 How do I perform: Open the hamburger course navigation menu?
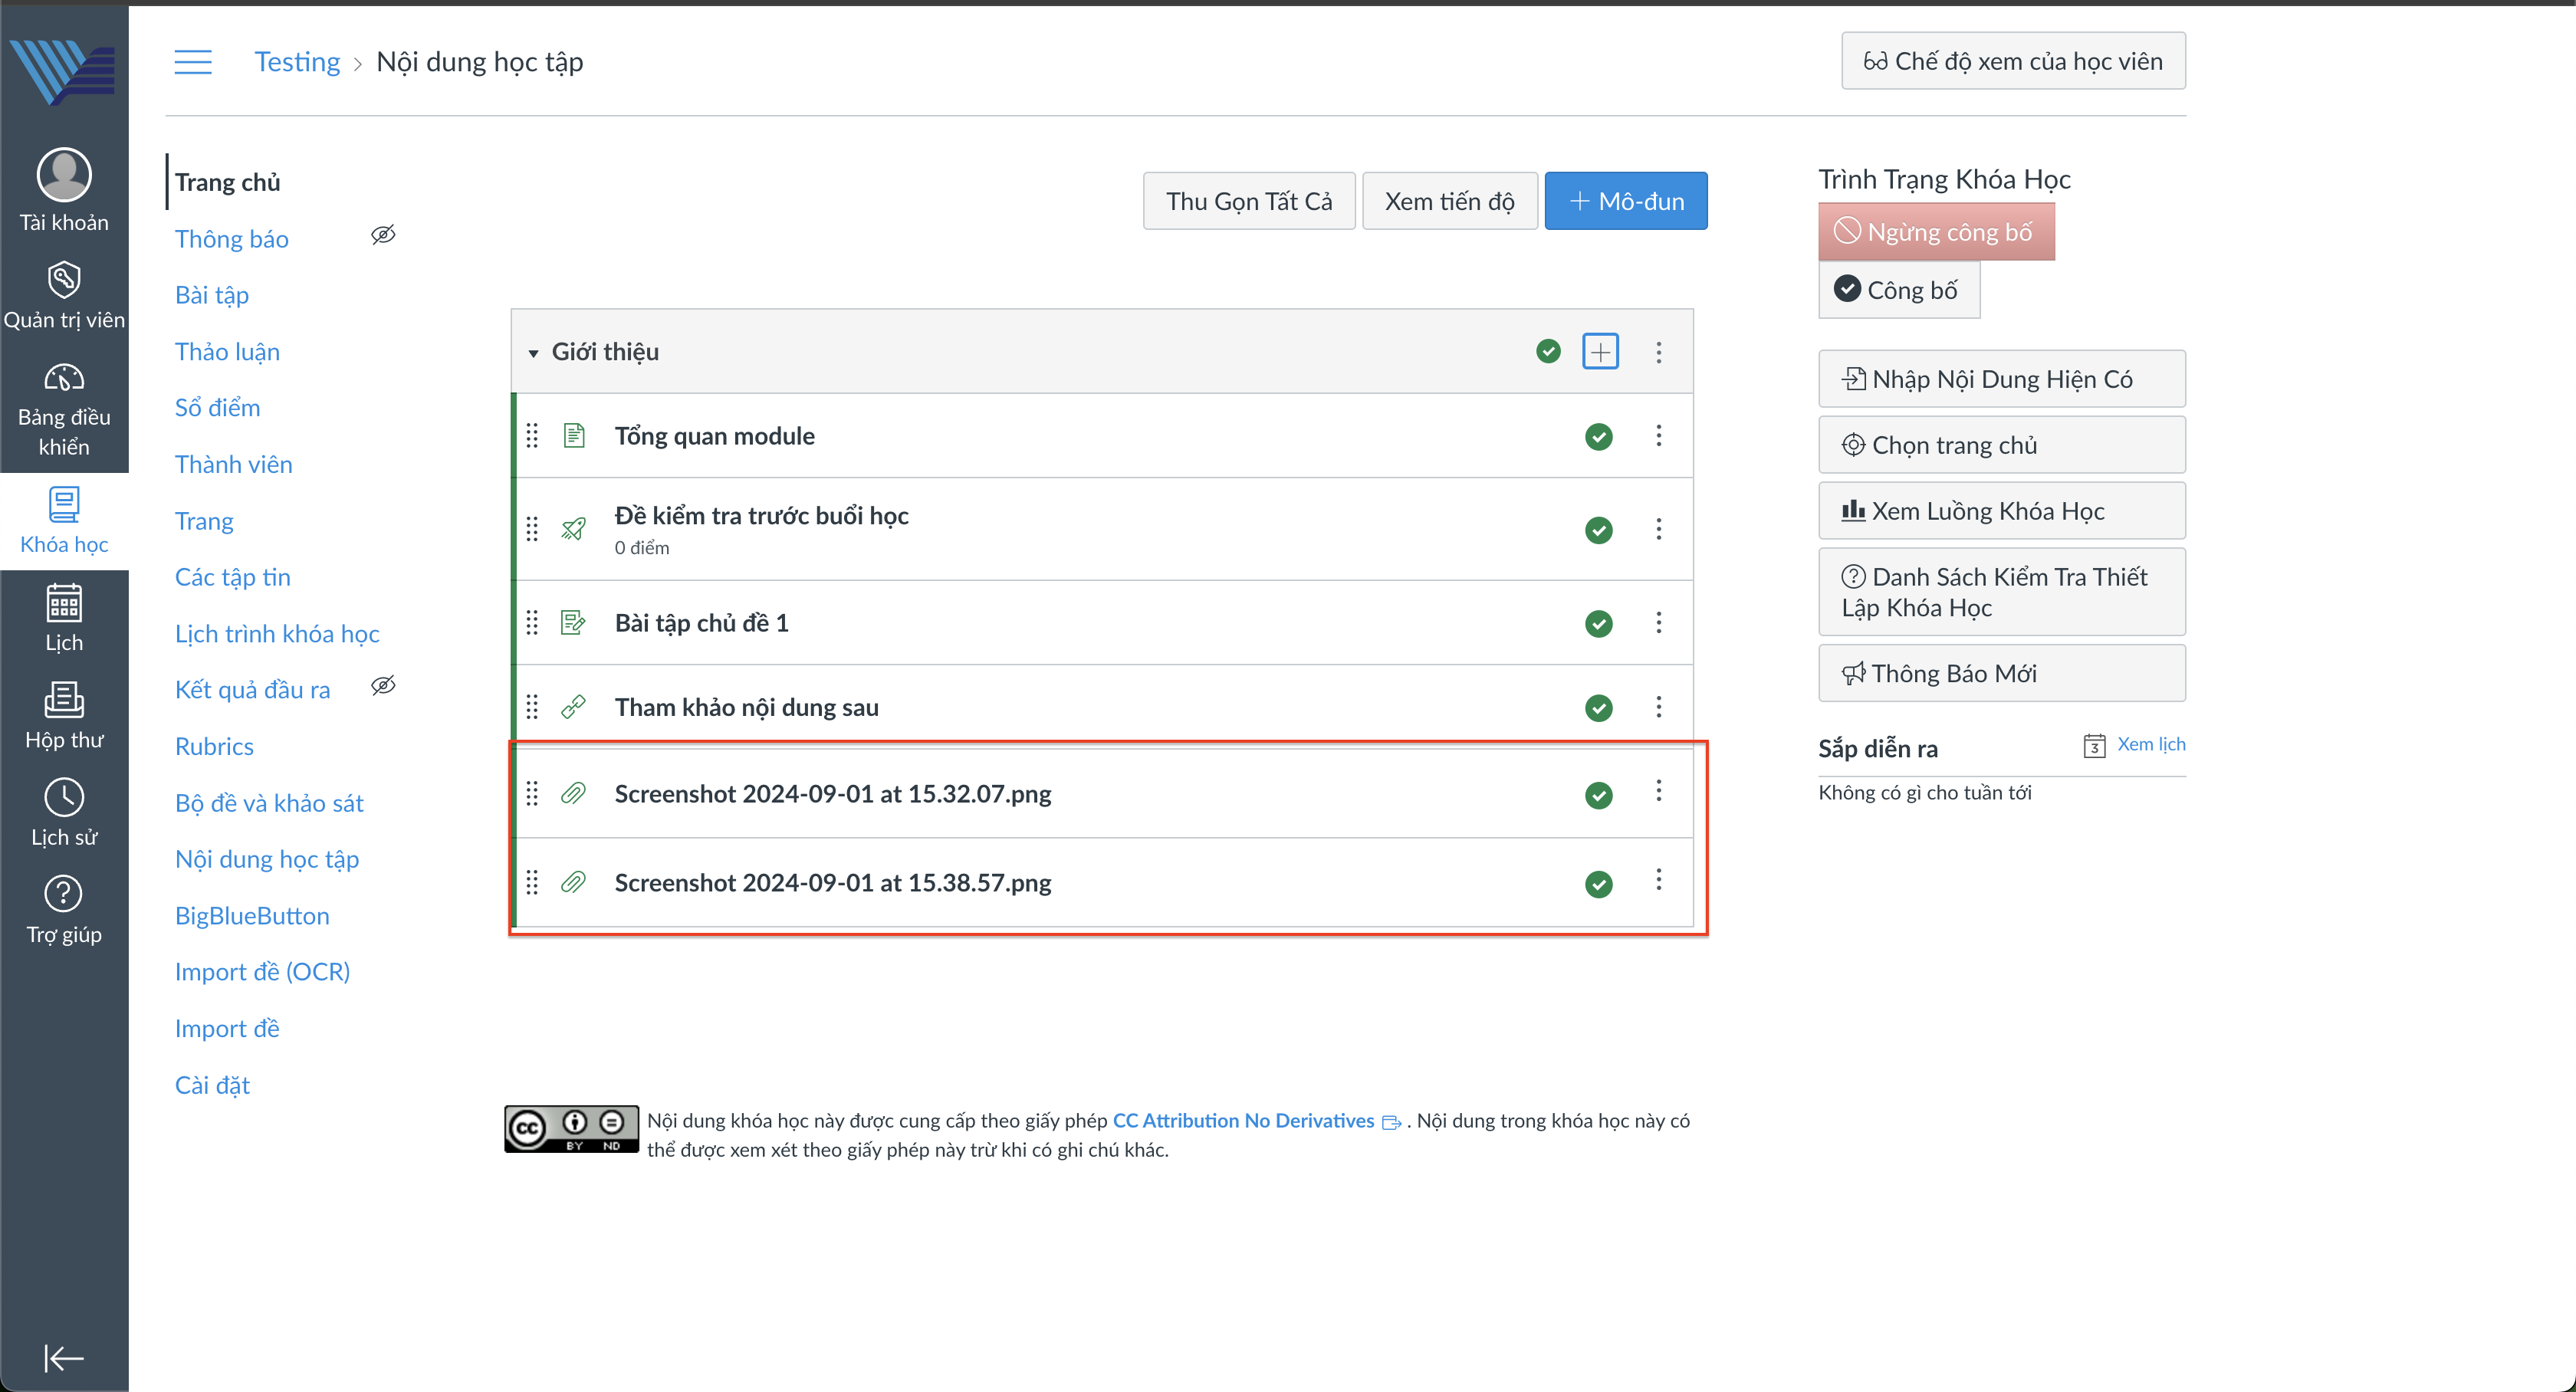[x=193, y=62]
